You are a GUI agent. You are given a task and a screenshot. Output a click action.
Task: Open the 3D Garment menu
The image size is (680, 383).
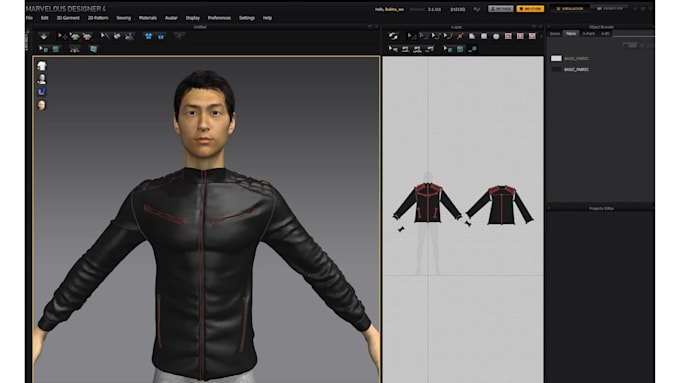[68, 18]
